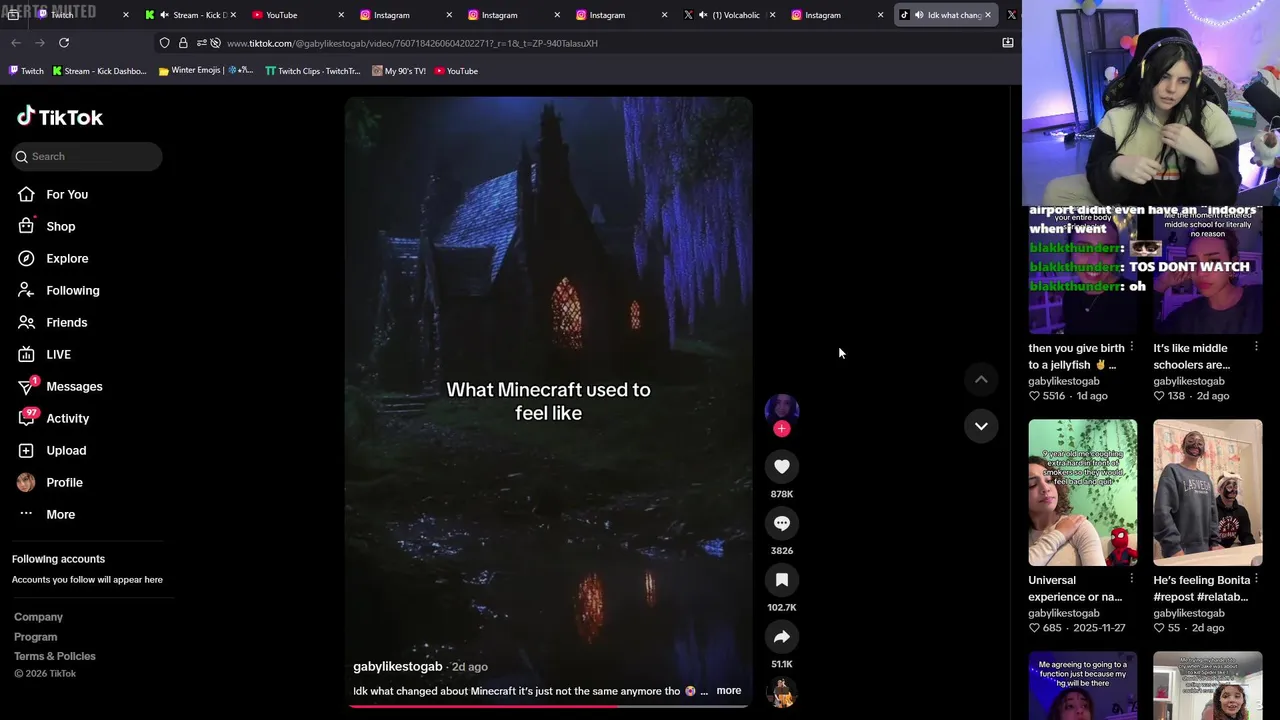
Task: Open options for jellyfish video
Action: point(1131,347)
